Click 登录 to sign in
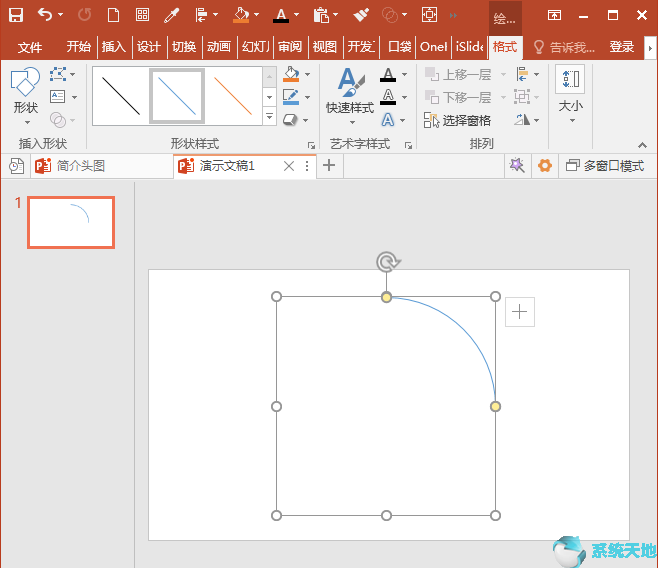 click(x=622, y=47)
